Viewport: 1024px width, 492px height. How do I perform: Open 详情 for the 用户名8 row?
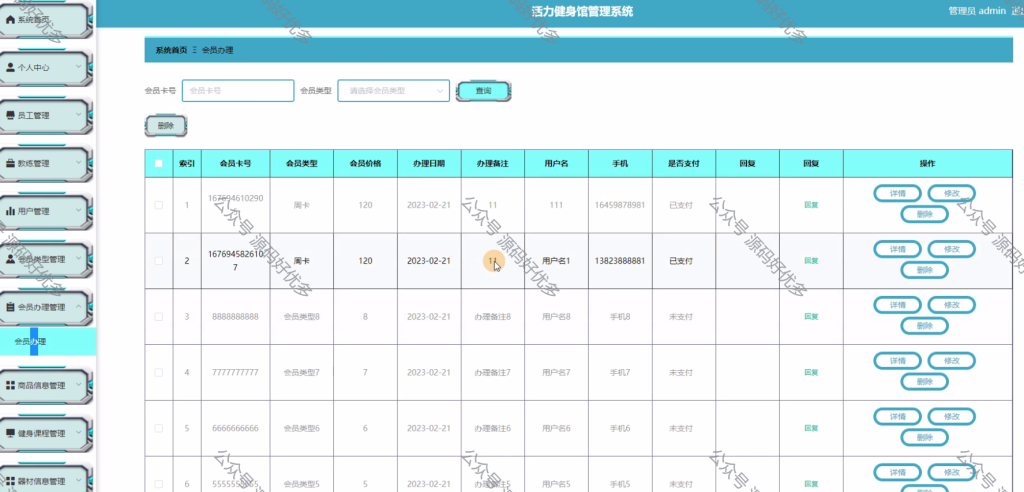point(898,304)
